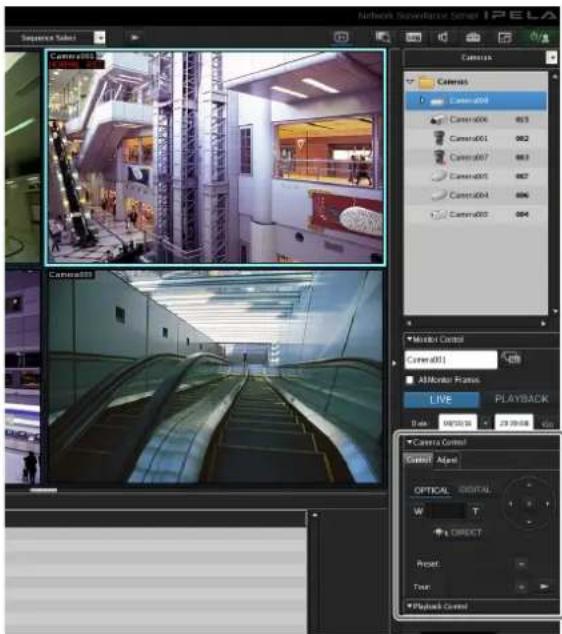Click the center button of pan pad

click(529, 504)
